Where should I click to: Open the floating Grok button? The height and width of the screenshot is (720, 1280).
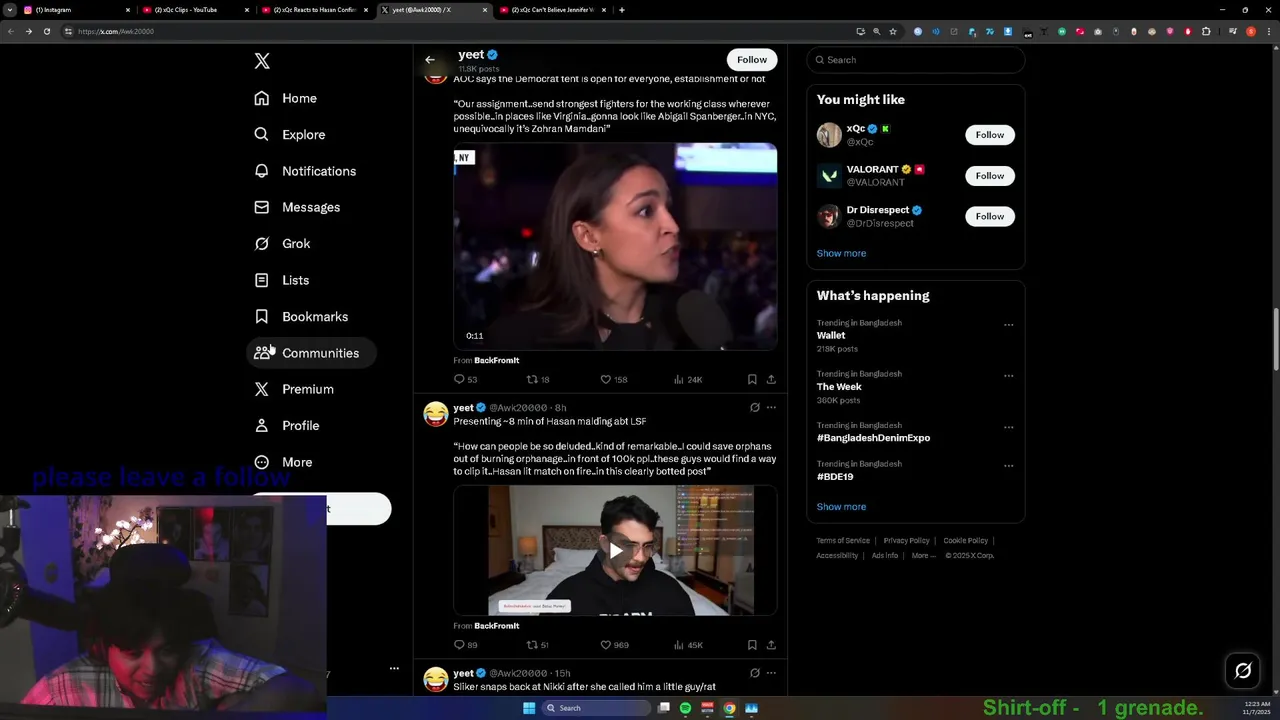(x=1243, y=671)
